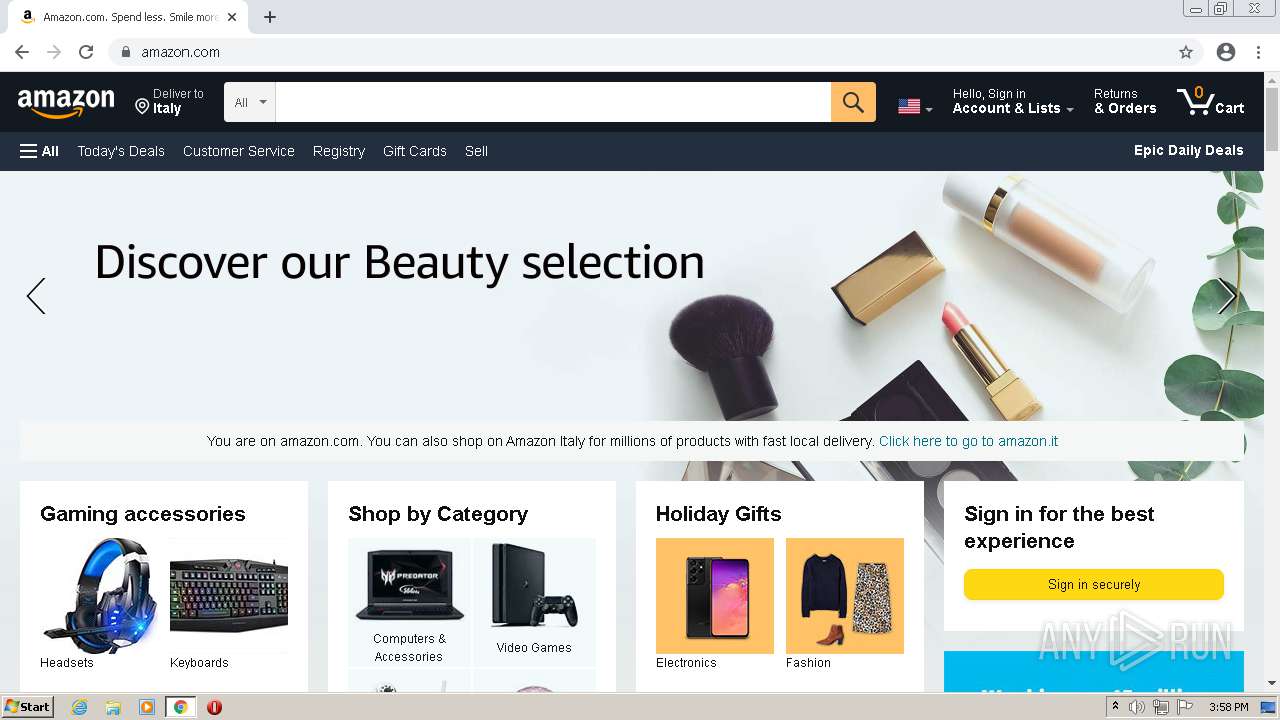Reload the page with refresh icon

(86, 52)
